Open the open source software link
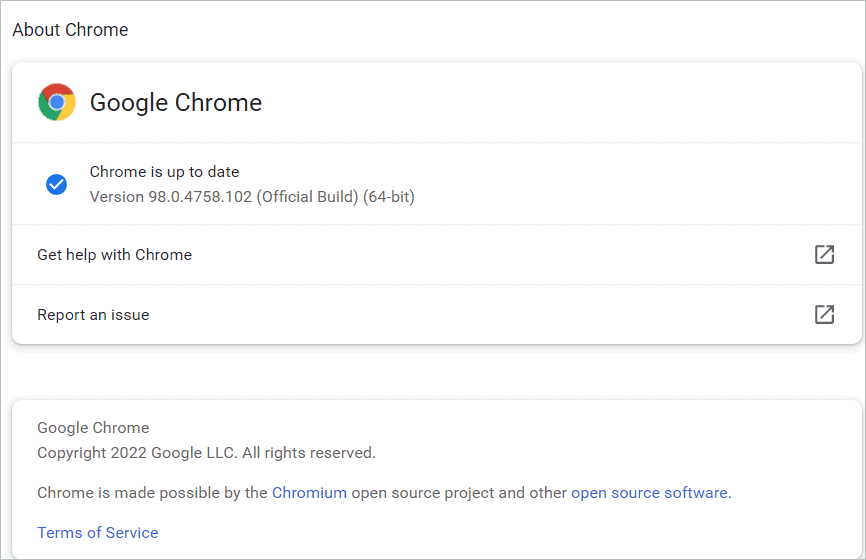Image resolution: width=866 pixels, height=560 pixels. click(649, 492)
